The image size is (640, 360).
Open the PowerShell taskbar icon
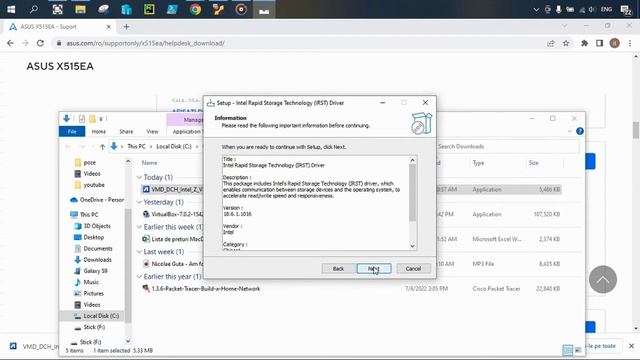(x=172, y=9)
